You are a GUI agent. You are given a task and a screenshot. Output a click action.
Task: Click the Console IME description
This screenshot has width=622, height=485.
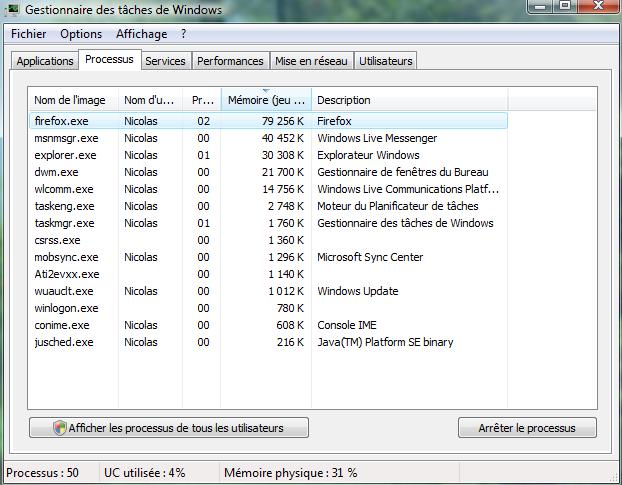(347, 326)
